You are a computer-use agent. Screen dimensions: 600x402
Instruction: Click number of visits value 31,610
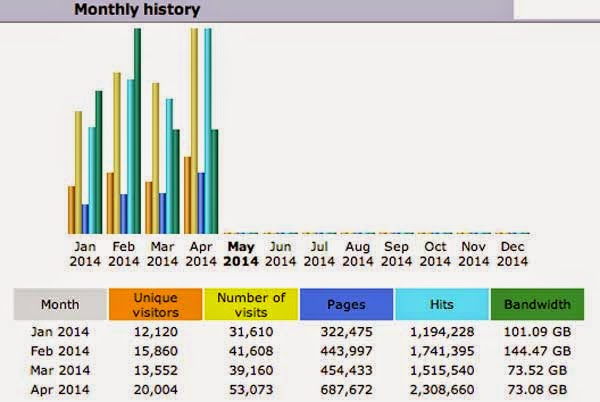[x=251, y=332]
